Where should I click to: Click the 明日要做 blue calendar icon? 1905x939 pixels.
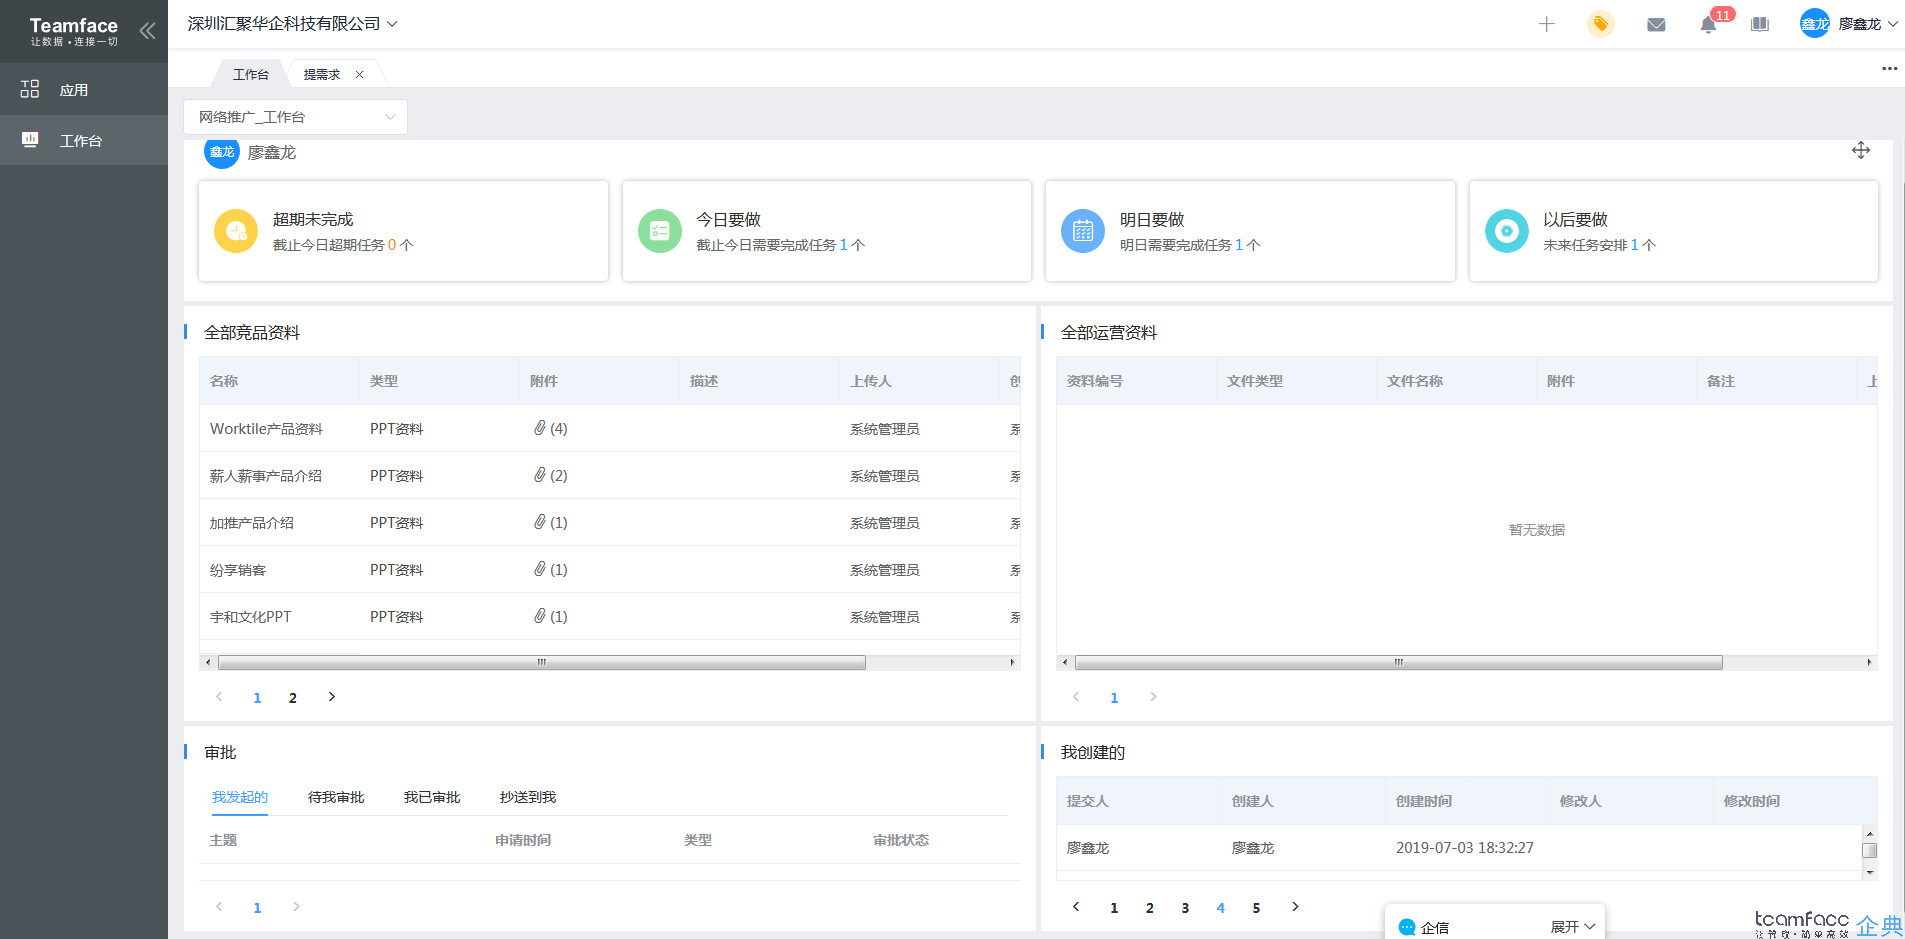[1083, 231]
